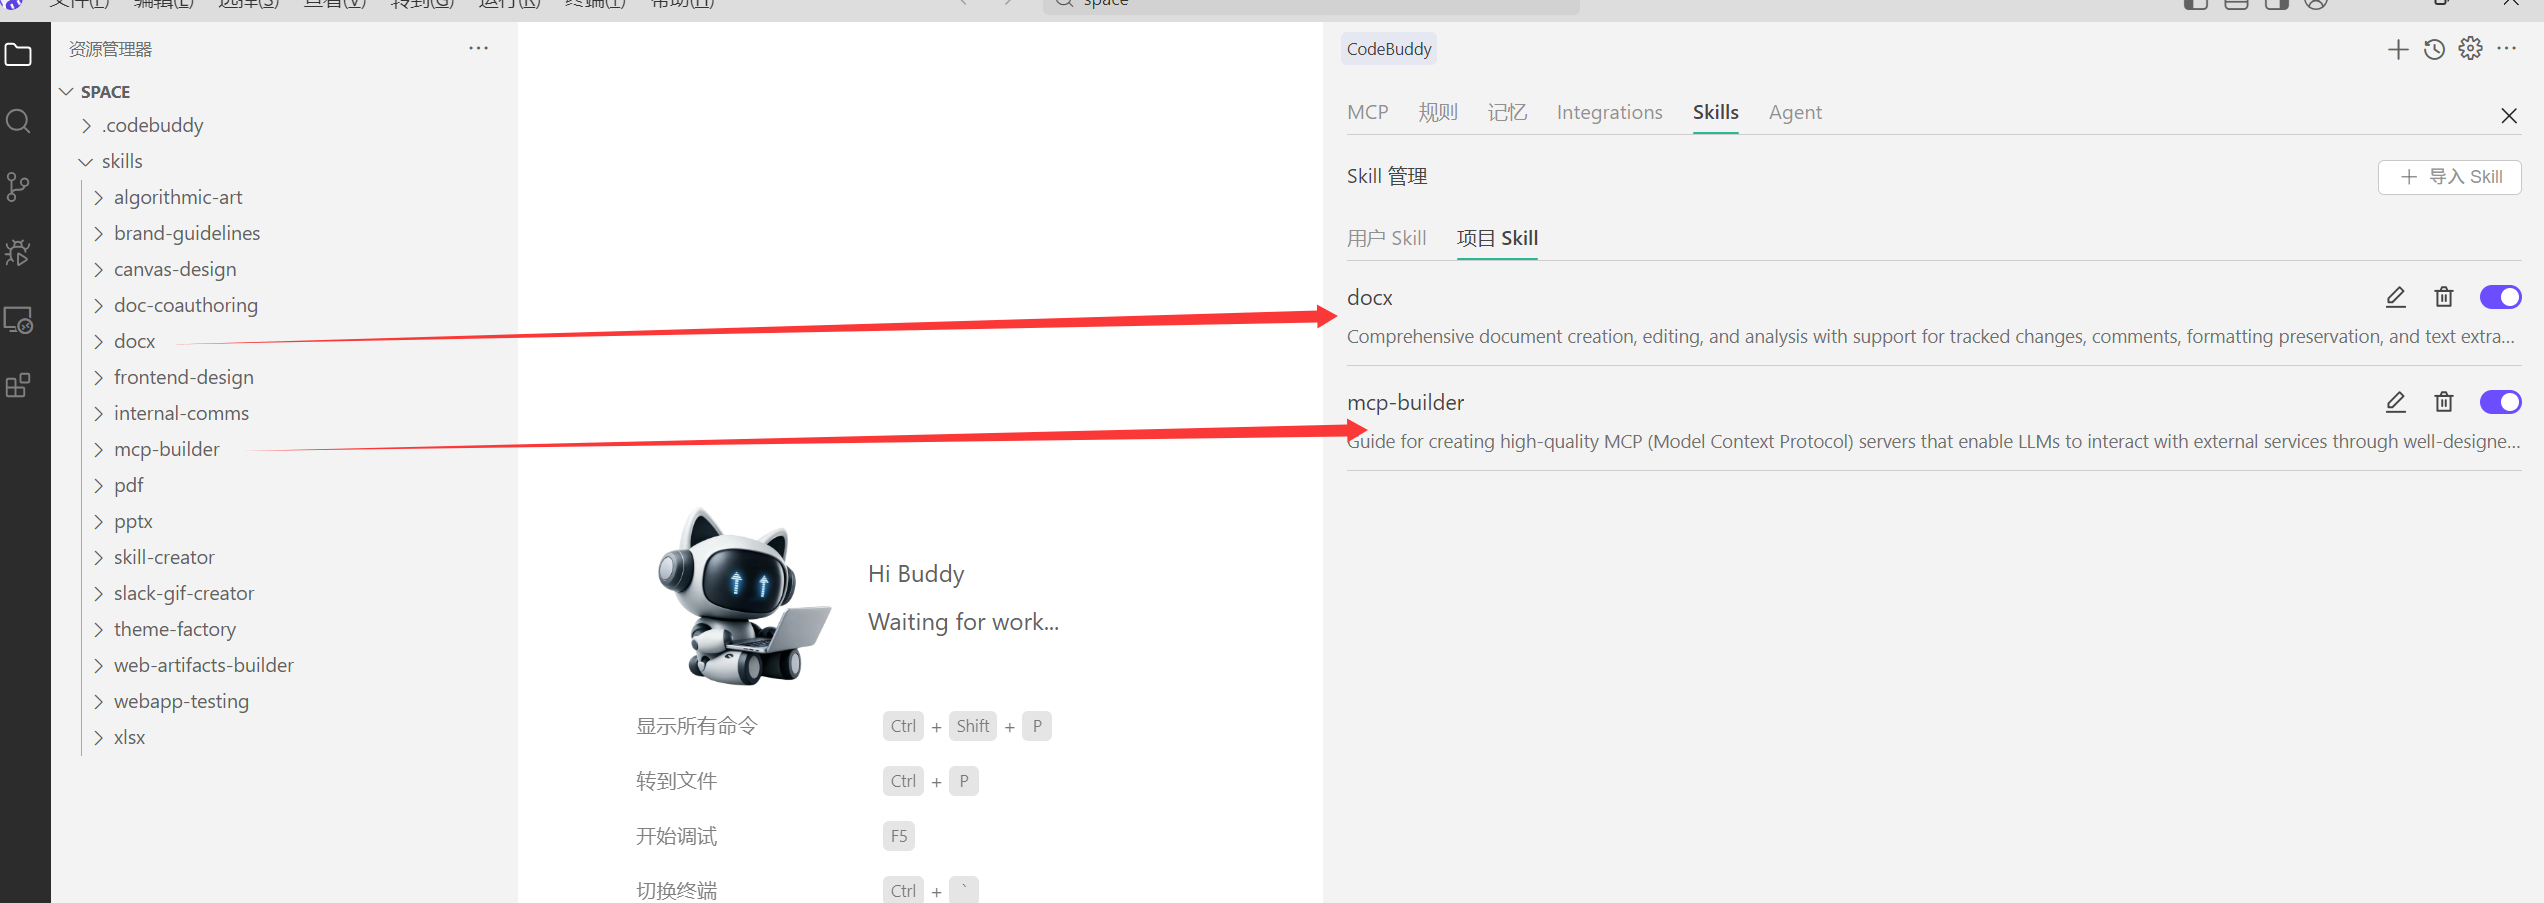Select the theme-factory folder
Image resolution: width=2544 pixels, height=903 pixels.
pos(175,629)
